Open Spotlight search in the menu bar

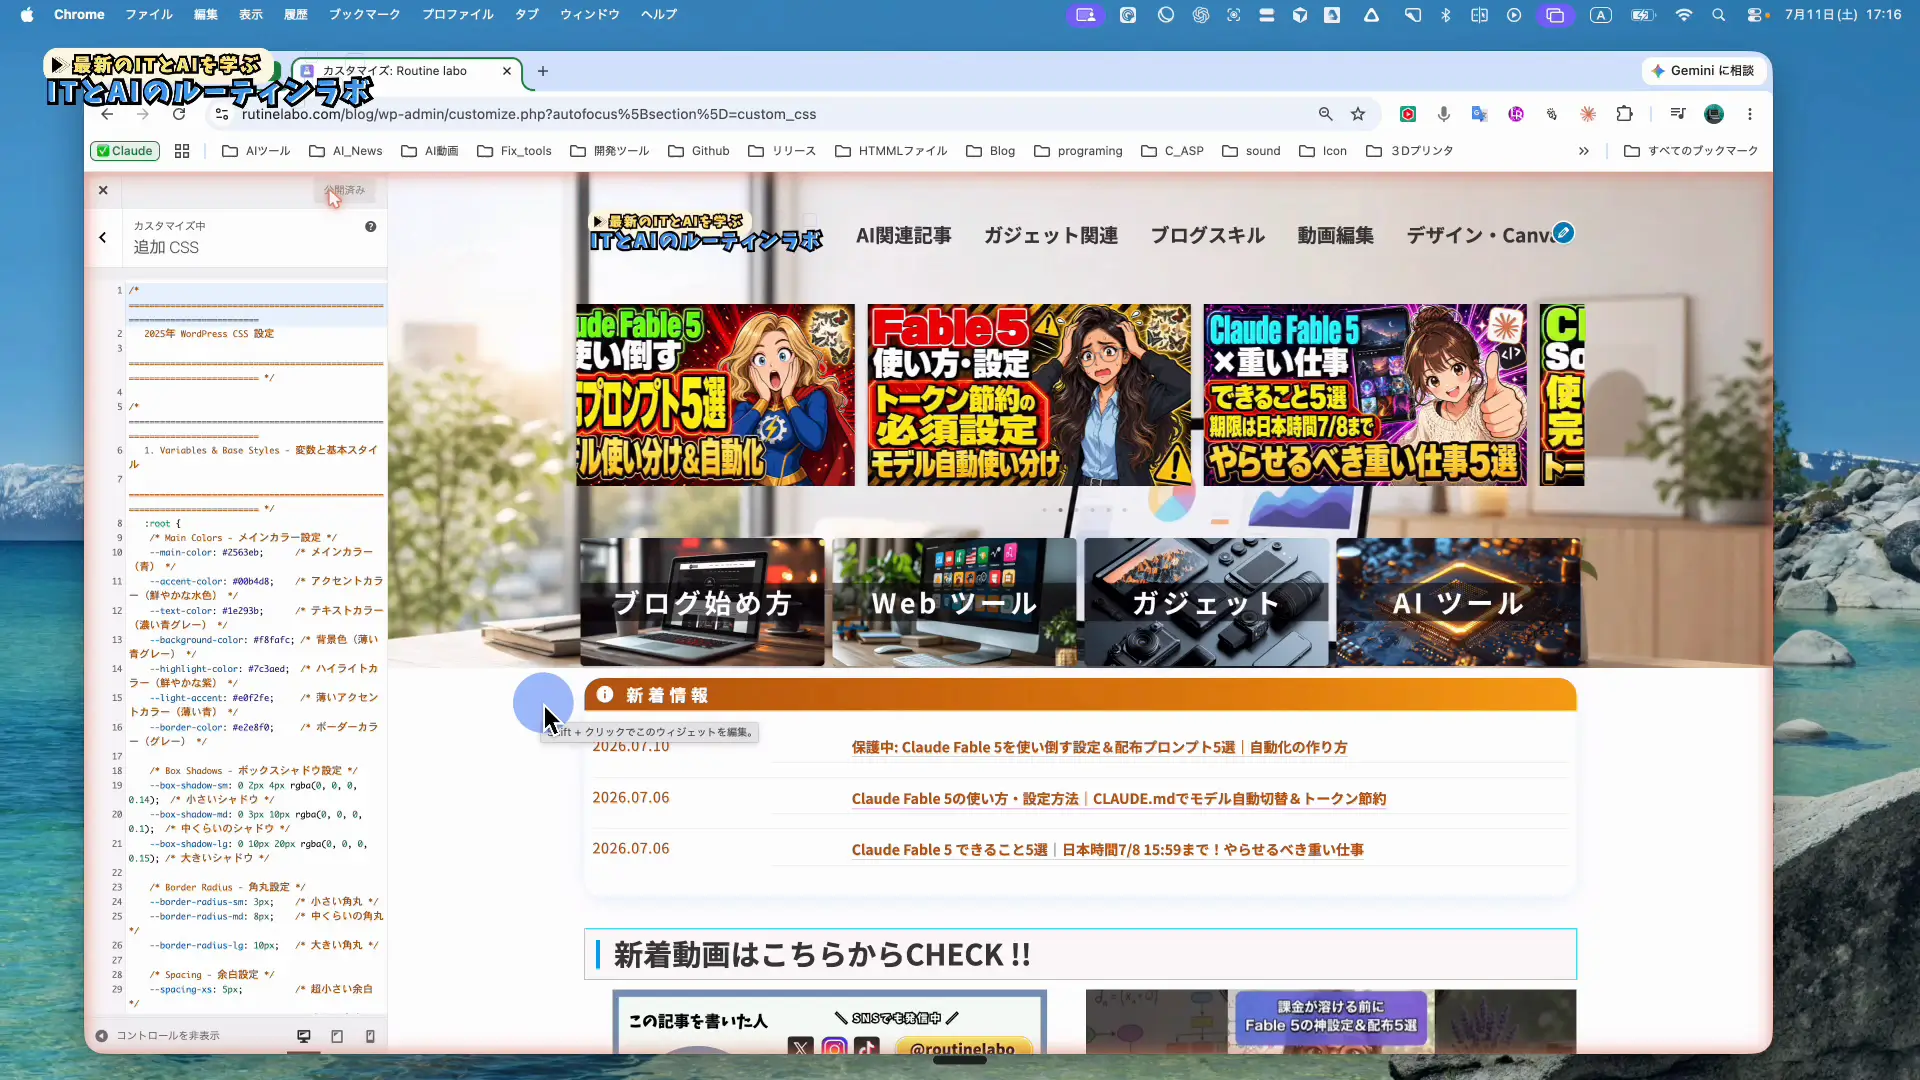point(1718,14)
